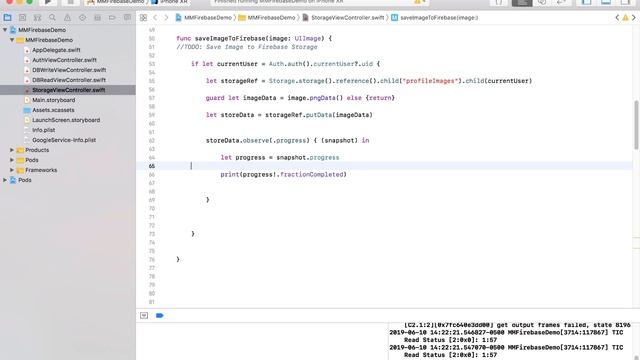Click the print(progress!.fractionCompleted) line
The image size is (640, 360).
click(283, 174)
